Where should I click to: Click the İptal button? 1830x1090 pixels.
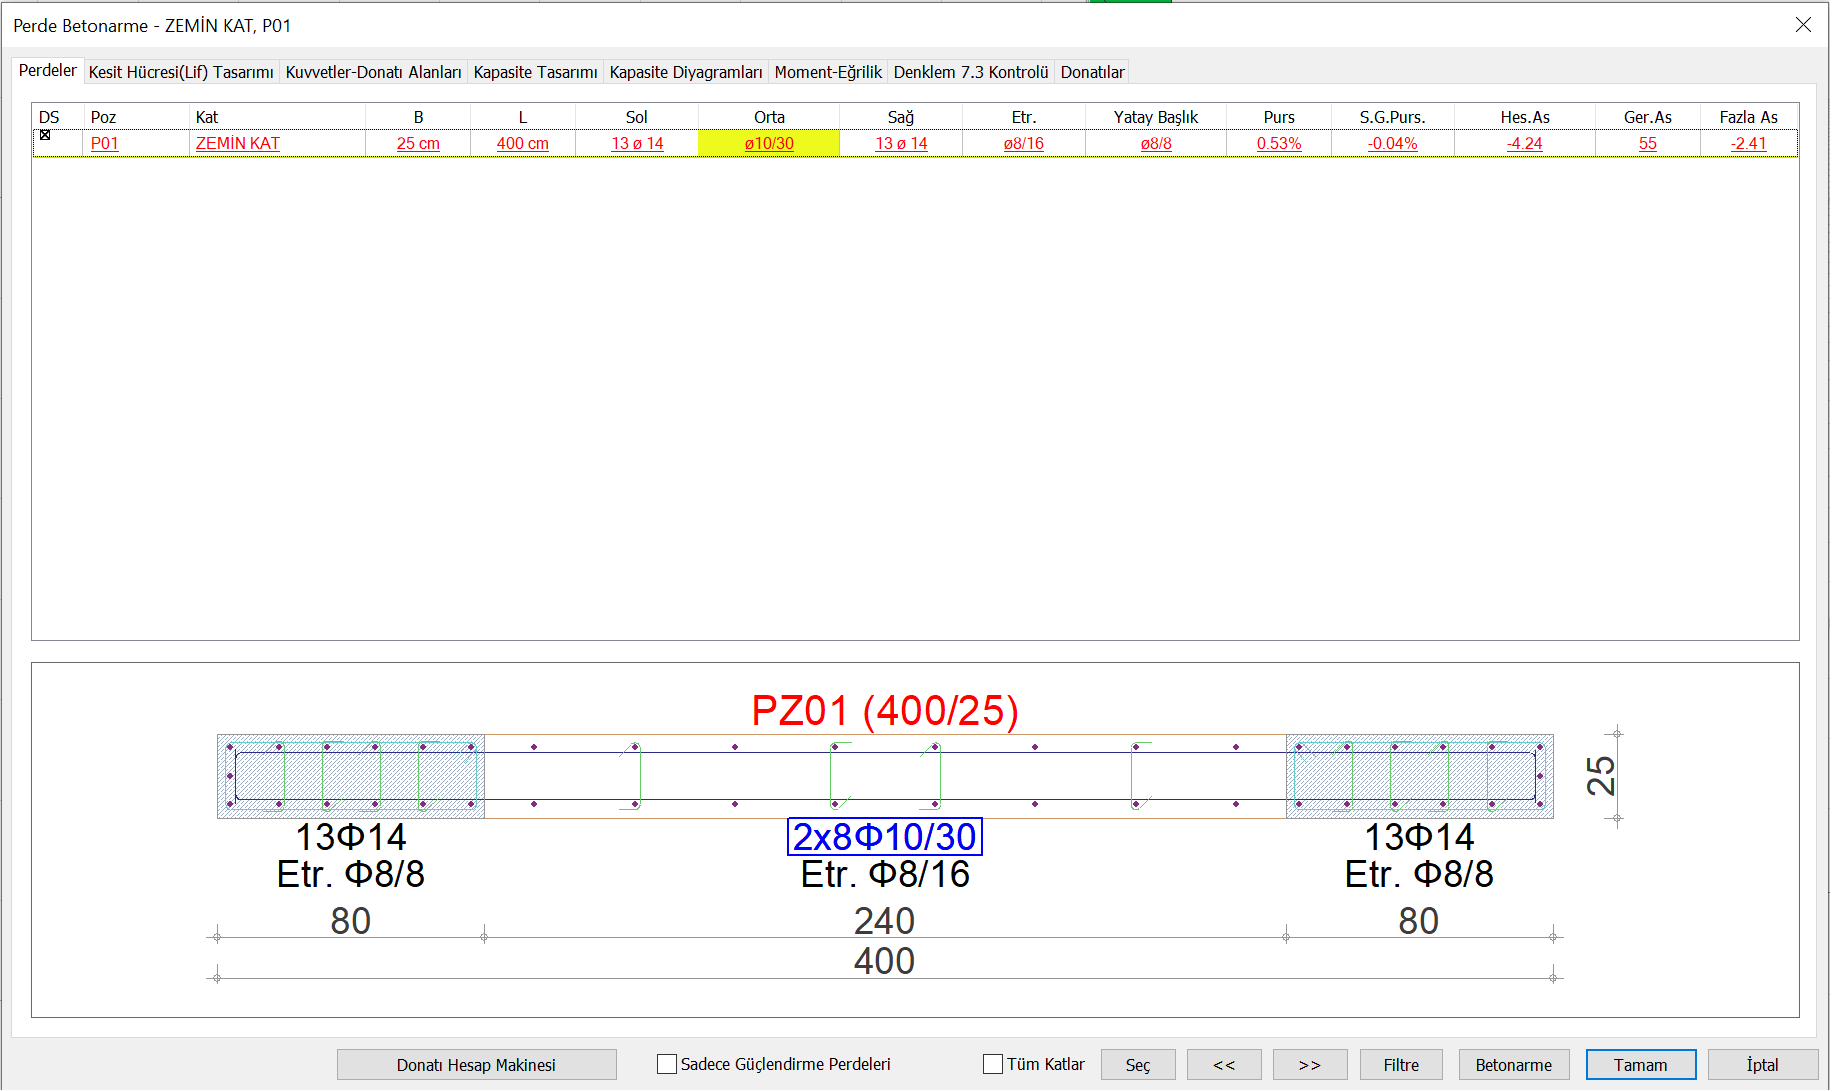1762,1065
